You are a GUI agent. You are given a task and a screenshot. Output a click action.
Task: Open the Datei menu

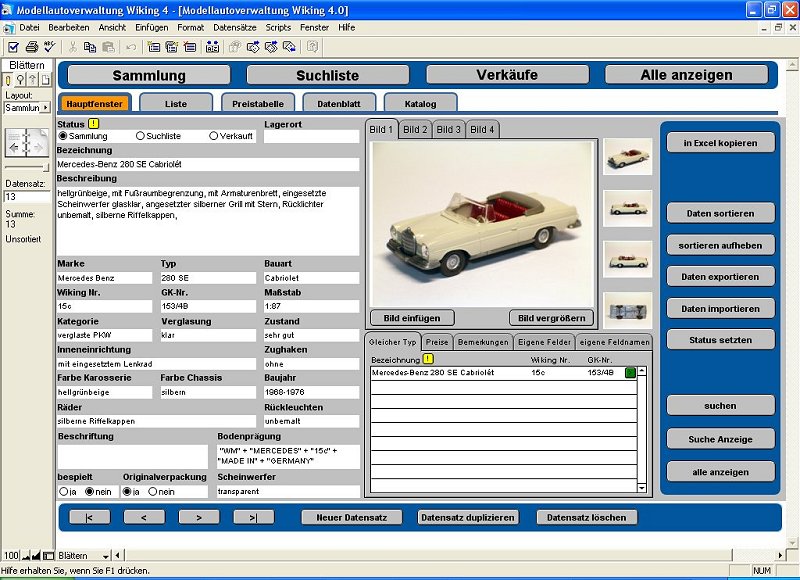[30, 28]
